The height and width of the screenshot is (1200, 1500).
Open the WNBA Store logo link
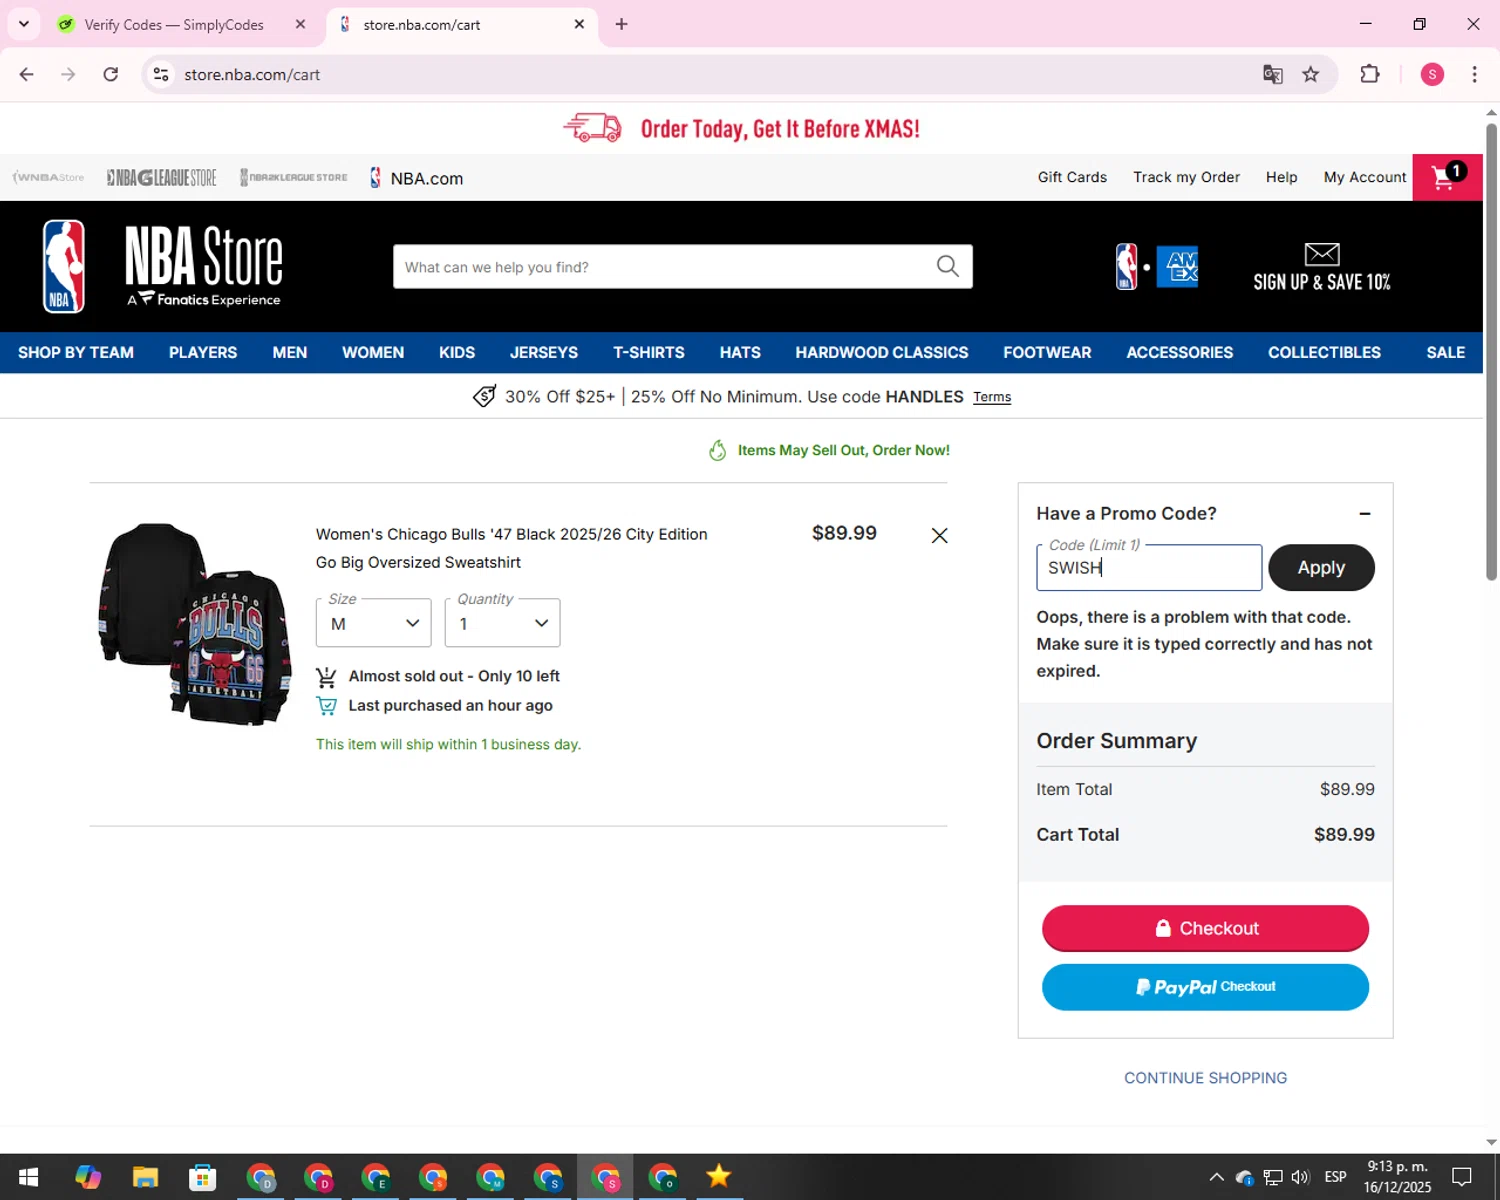tap(49, 177)
